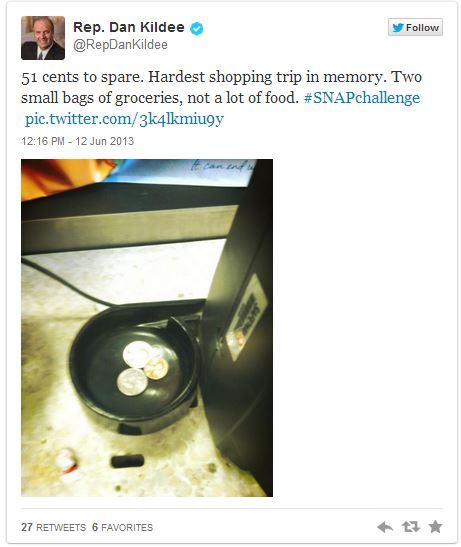View the 6 favorites list
Image resolution: width=461 pixels, height=547 pixels.
(122, 527)
